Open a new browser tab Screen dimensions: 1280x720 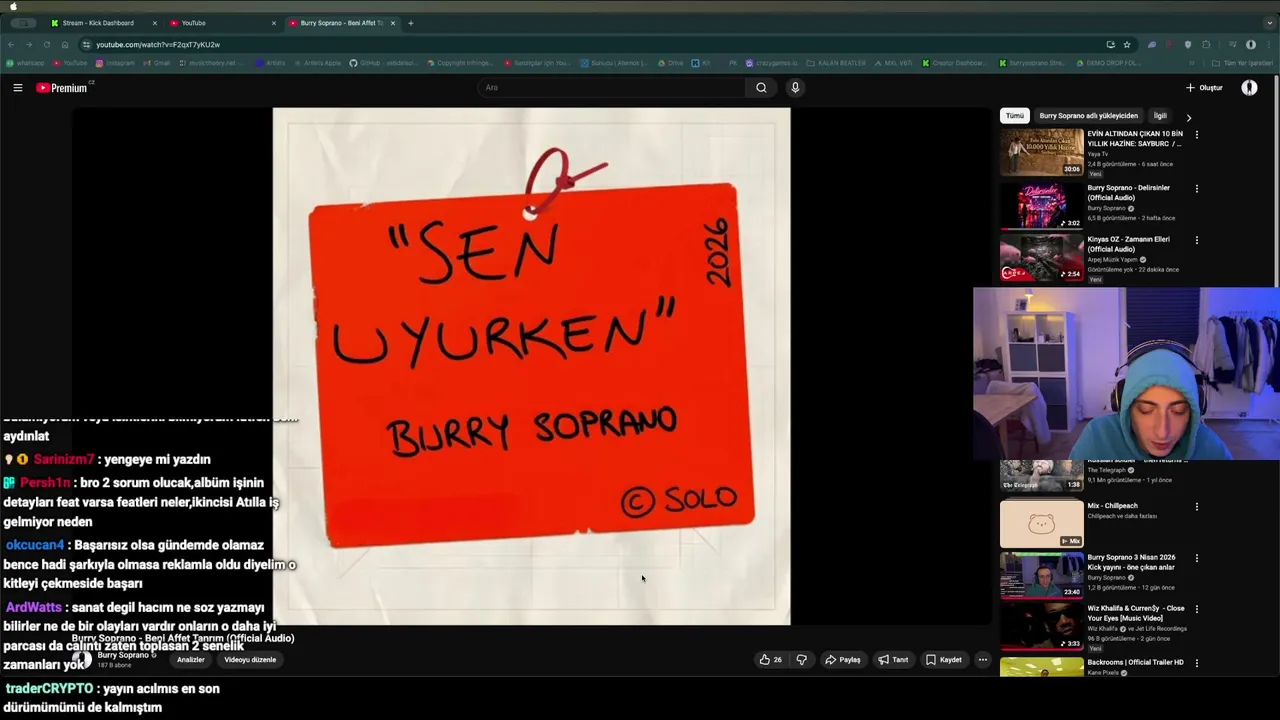[410, 23]
